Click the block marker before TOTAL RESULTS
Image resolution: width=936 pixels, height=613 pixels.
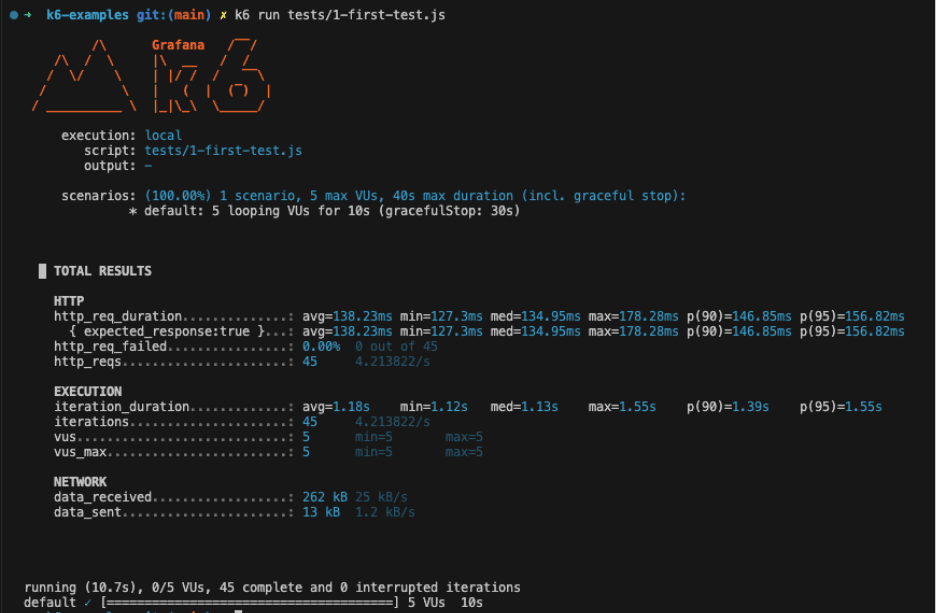pos(42,271)
